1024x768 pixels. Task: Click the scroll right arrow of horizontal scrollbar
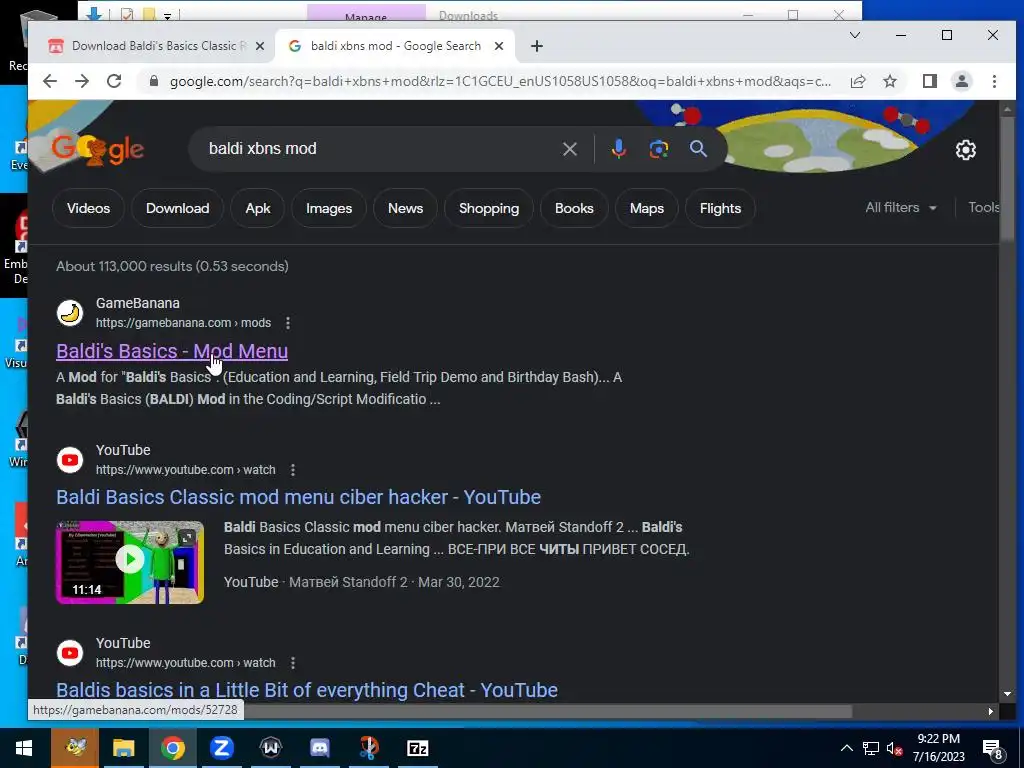pyautogui.click(x=991, y=711)
